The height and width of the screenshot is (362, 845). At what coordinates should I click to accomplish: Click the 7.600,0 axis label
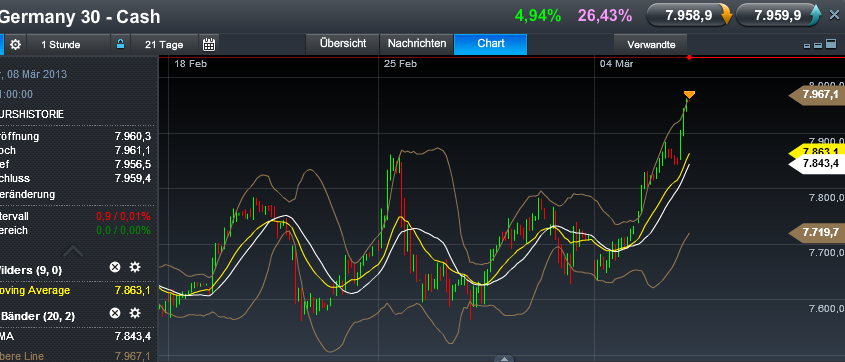(x=827, y=309)
